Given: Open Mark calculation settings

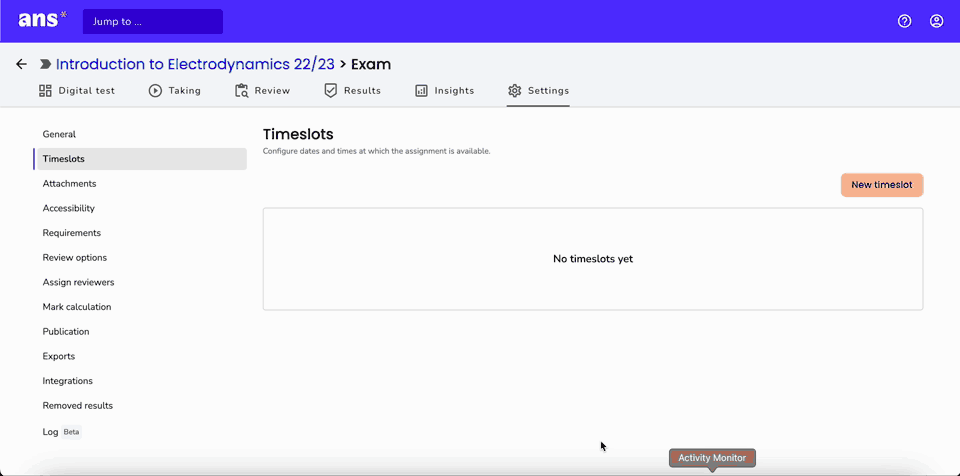Looking at the screenshot, I should [77, 307].
